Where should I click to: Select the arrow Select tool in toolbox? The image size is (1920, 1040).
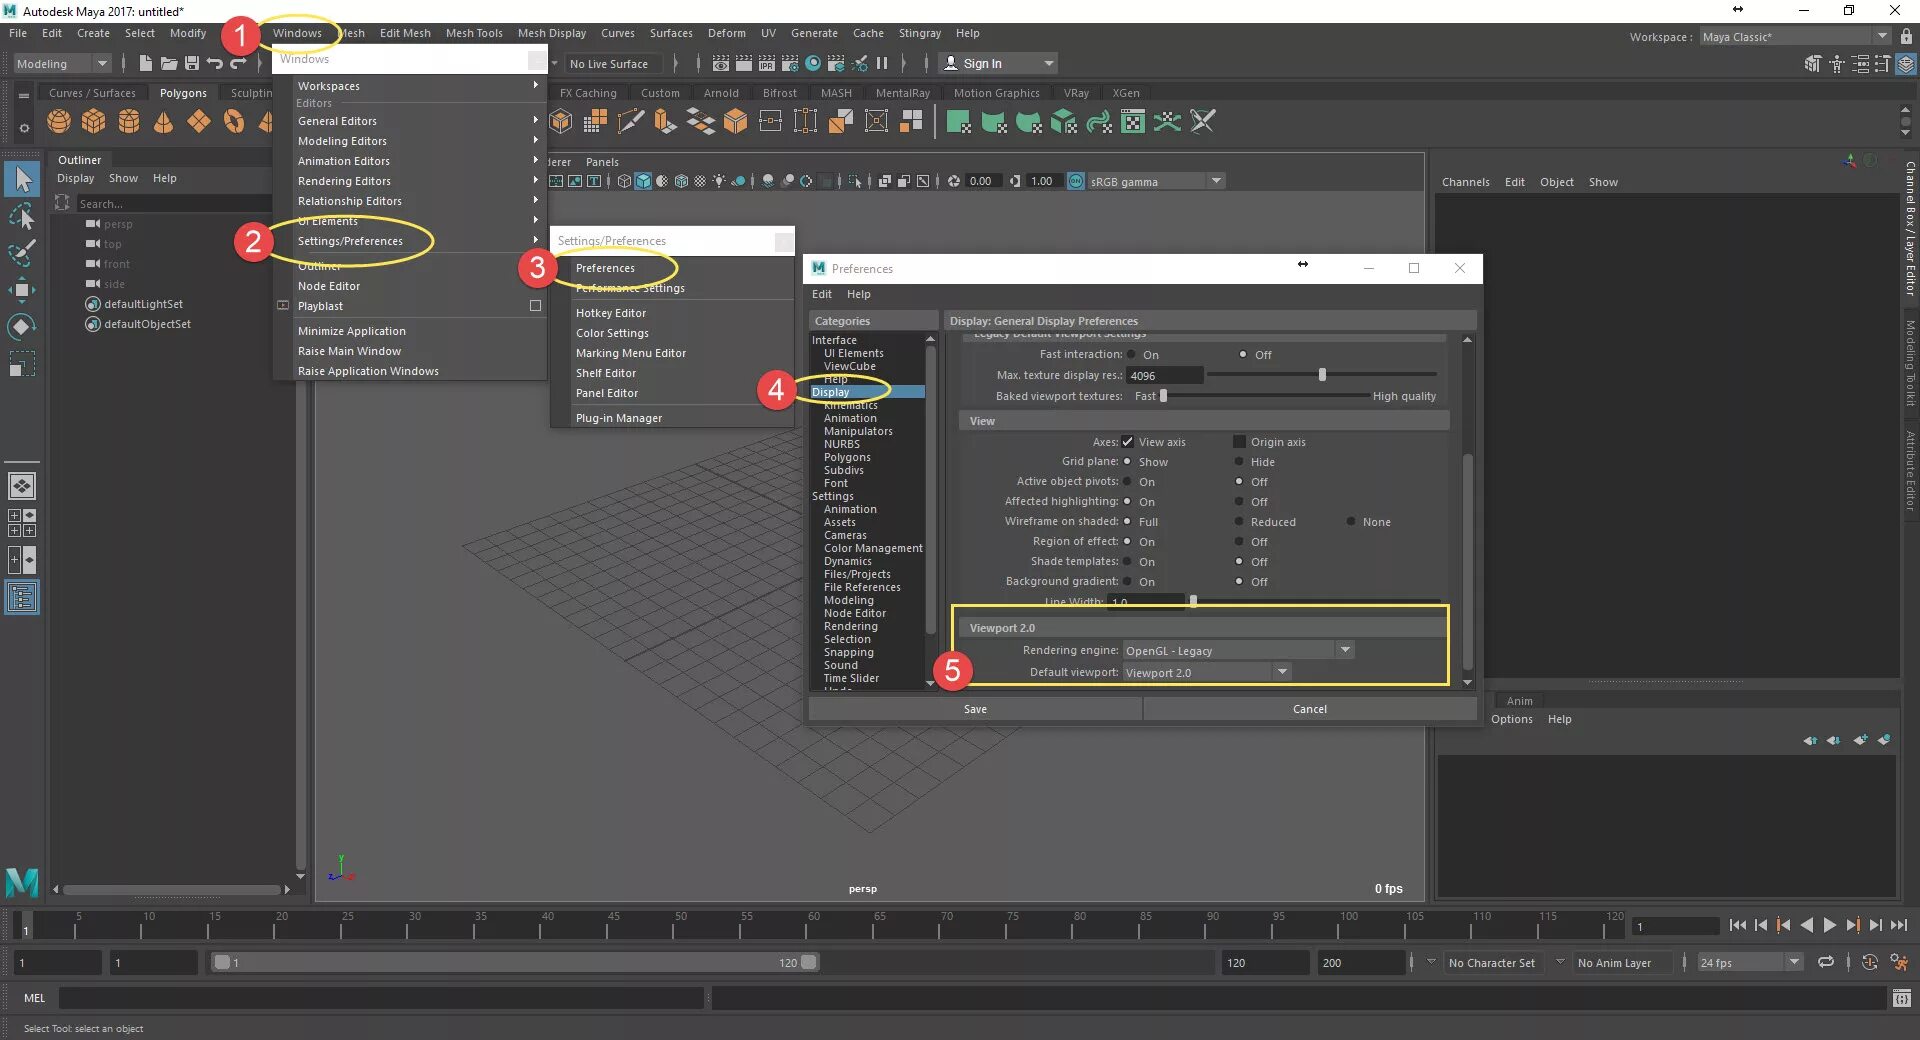(x=22, y=180)
